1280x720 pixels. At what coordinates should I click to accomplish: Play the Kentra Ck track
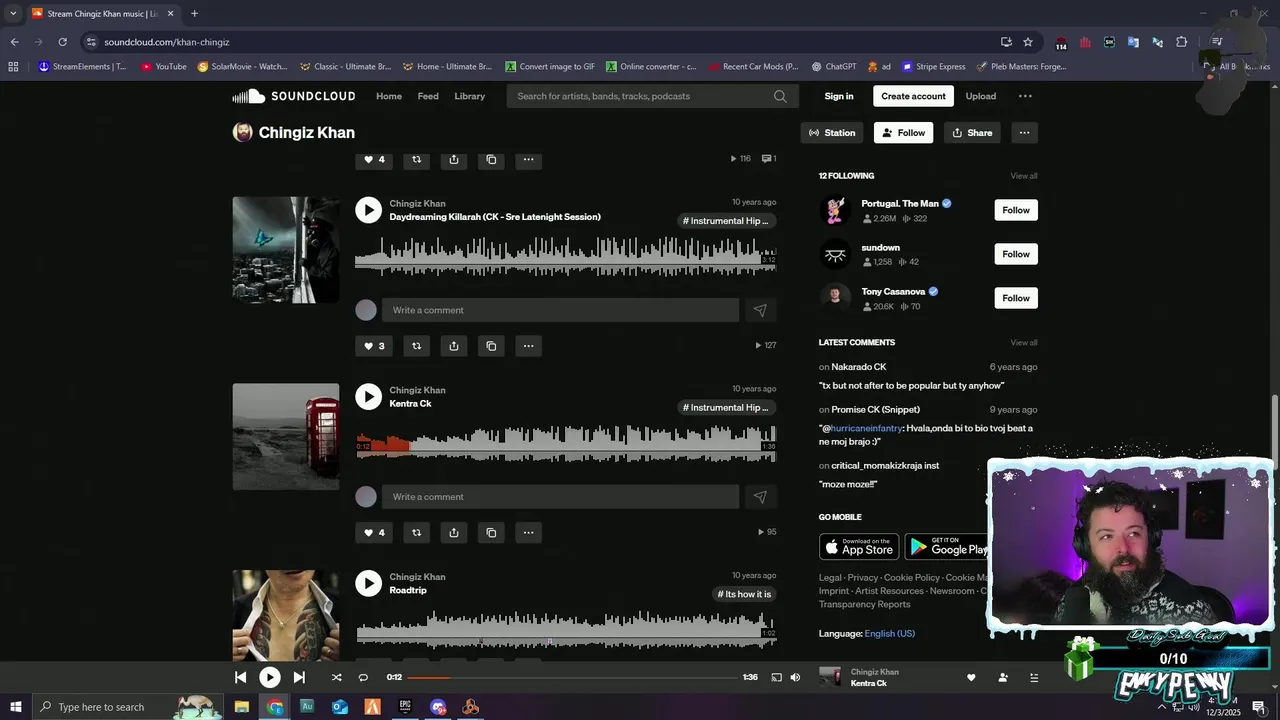[x=369, y=397]
